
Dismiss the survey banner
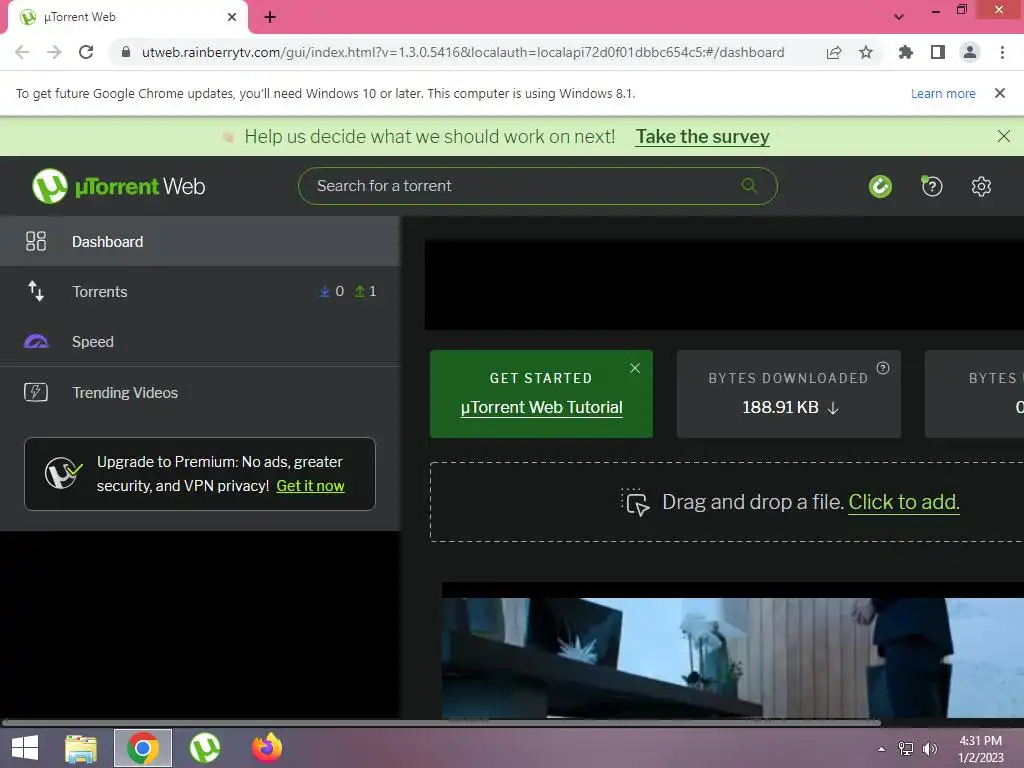coord(1004,136)
